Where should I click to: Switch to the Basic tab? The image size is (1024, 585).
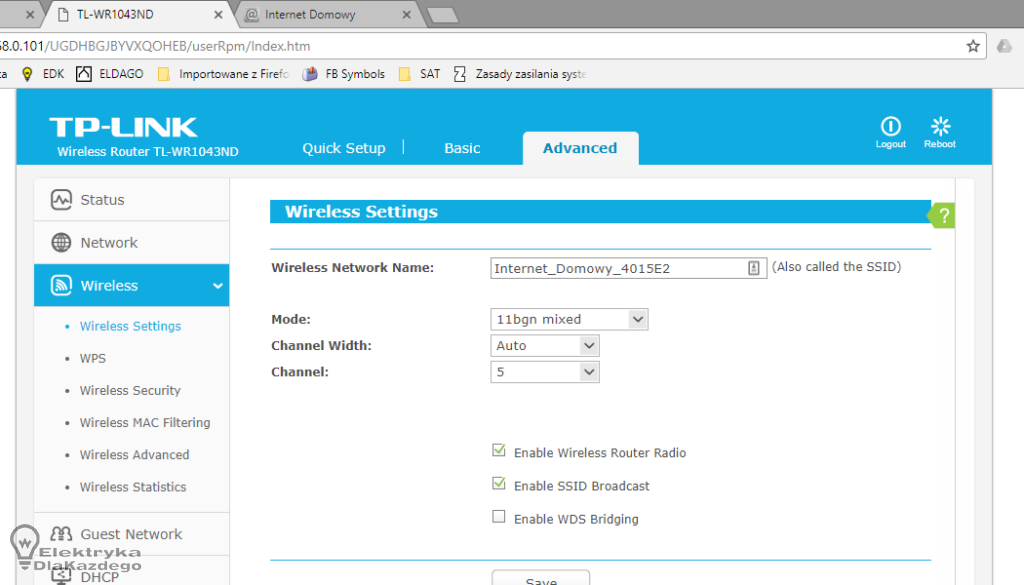coord(462,148)
